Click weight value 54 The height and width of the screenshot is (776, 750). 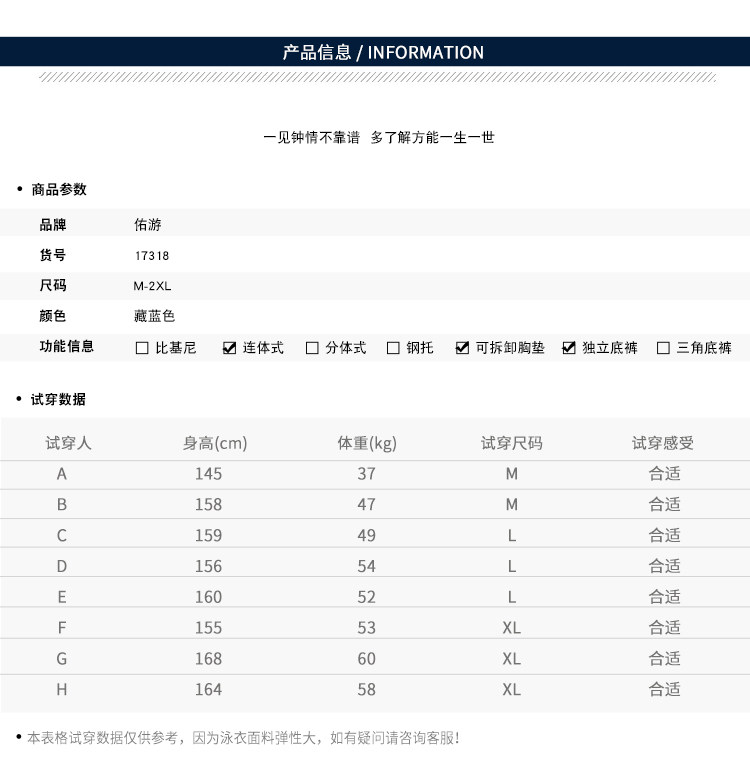[366, 566]
